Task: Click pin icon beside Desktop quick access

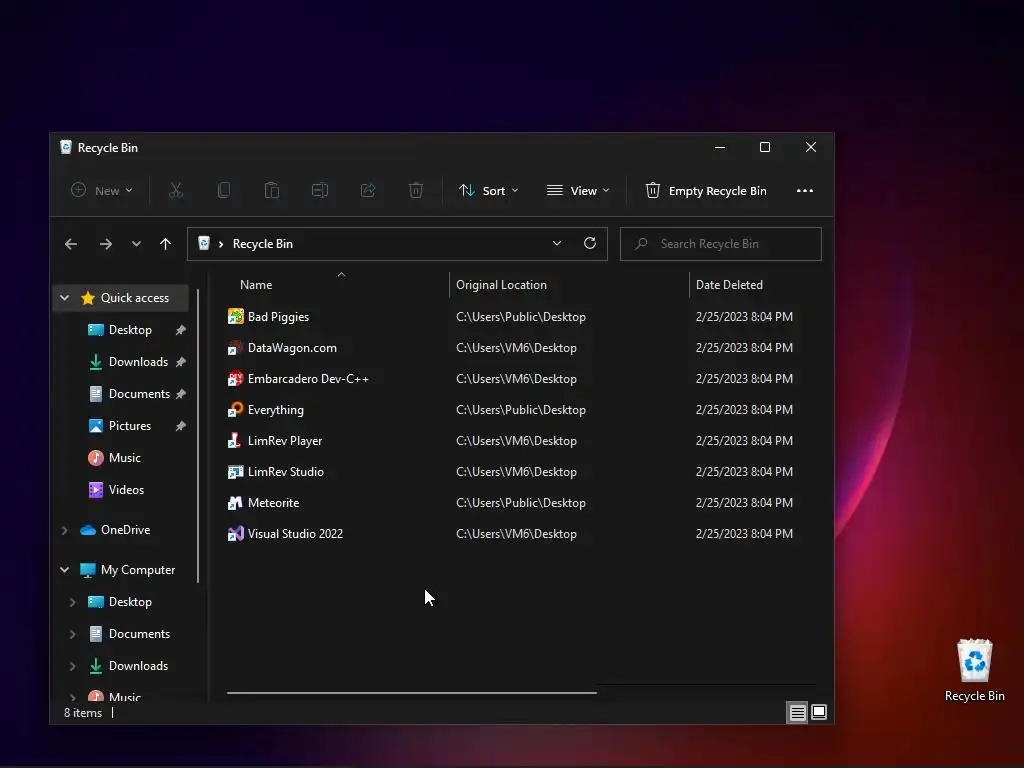Action: (x=181, y=330)
